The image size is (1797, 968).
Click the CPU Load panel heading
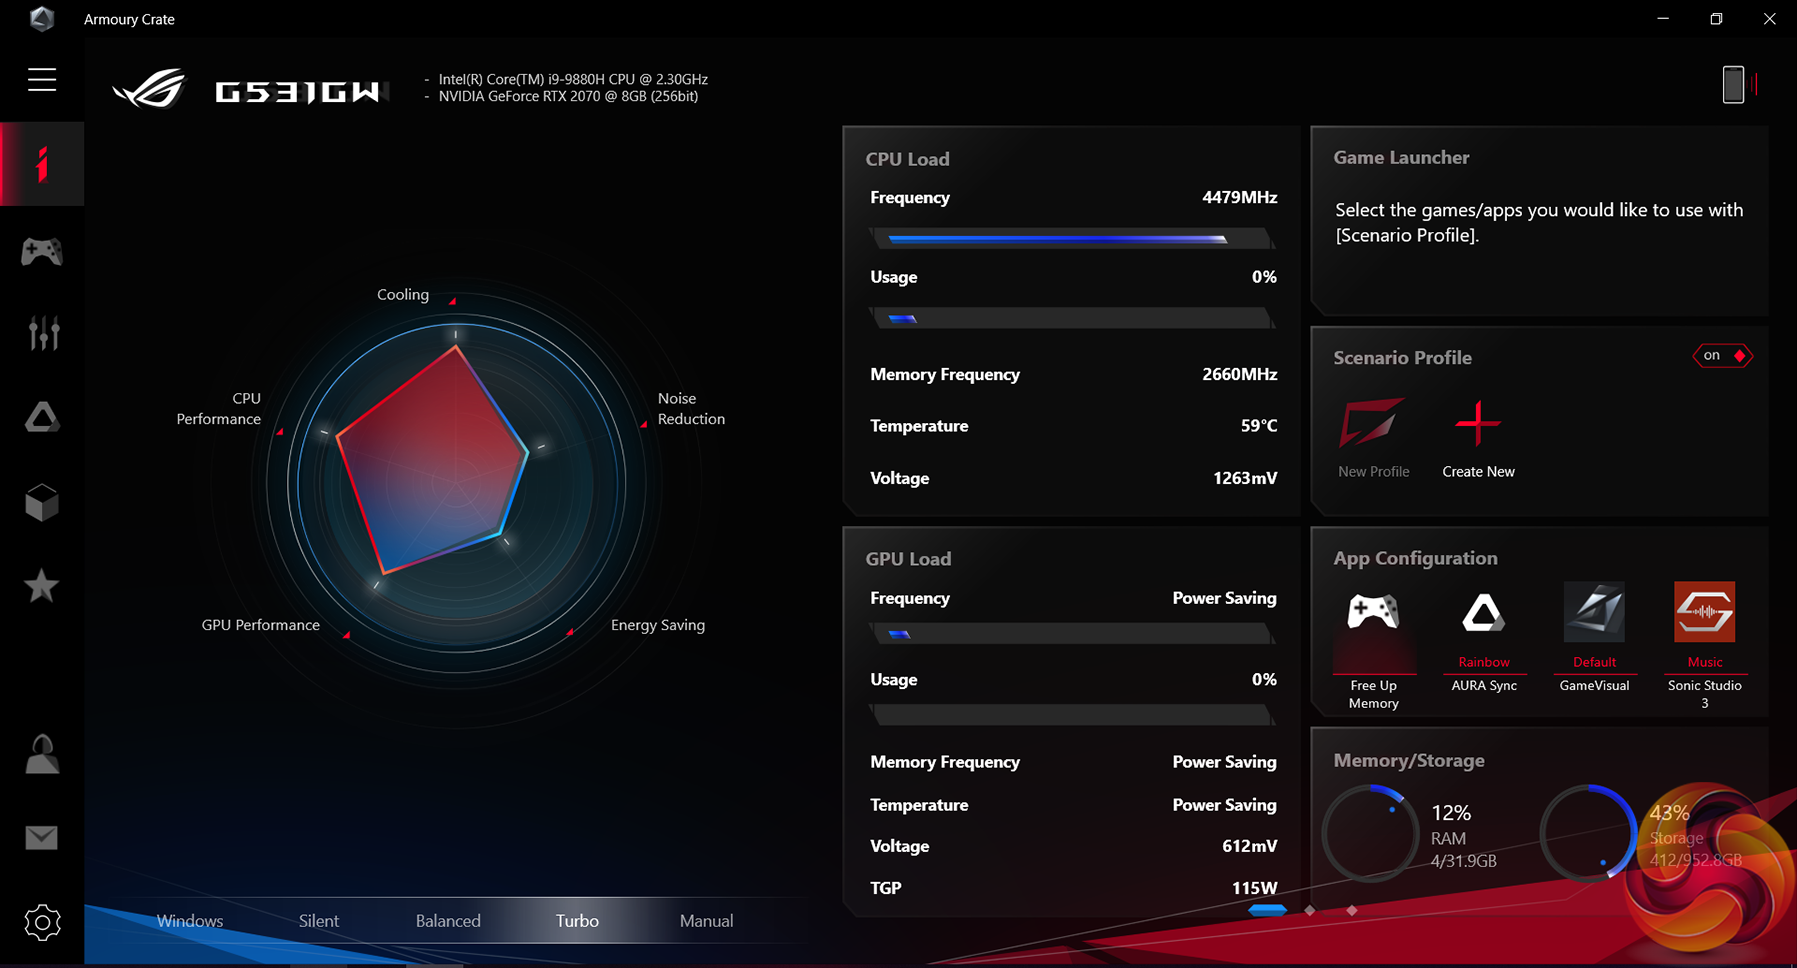[907, 159]
